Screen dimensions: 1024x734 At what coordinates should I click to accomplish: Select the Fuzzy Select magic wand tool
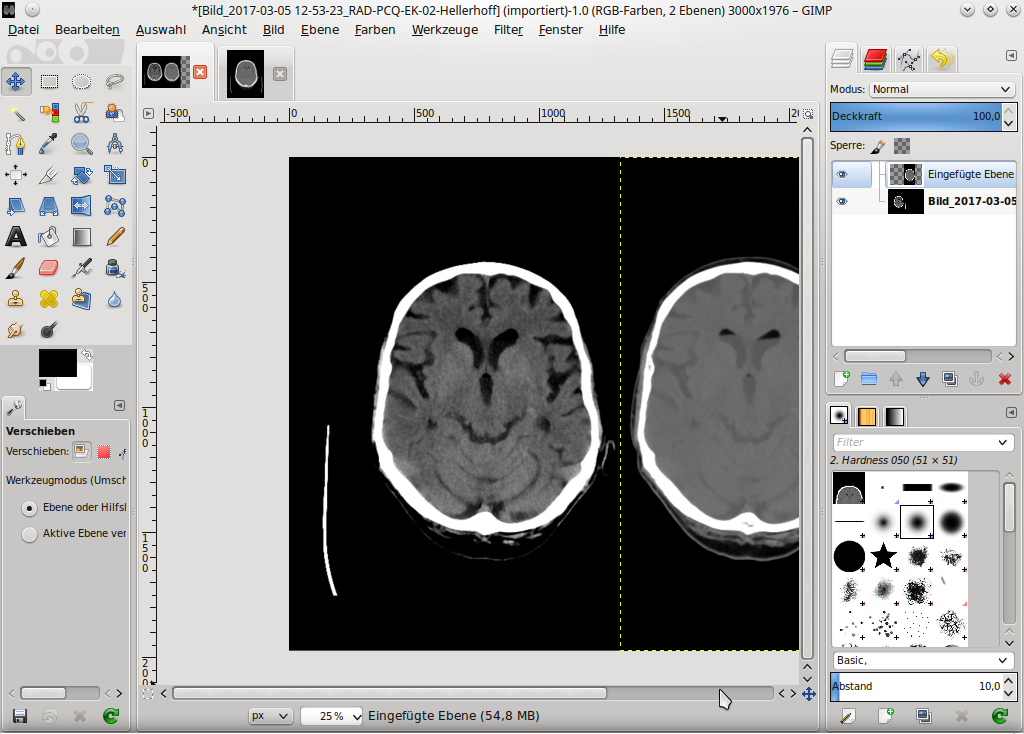click(16, 113)
